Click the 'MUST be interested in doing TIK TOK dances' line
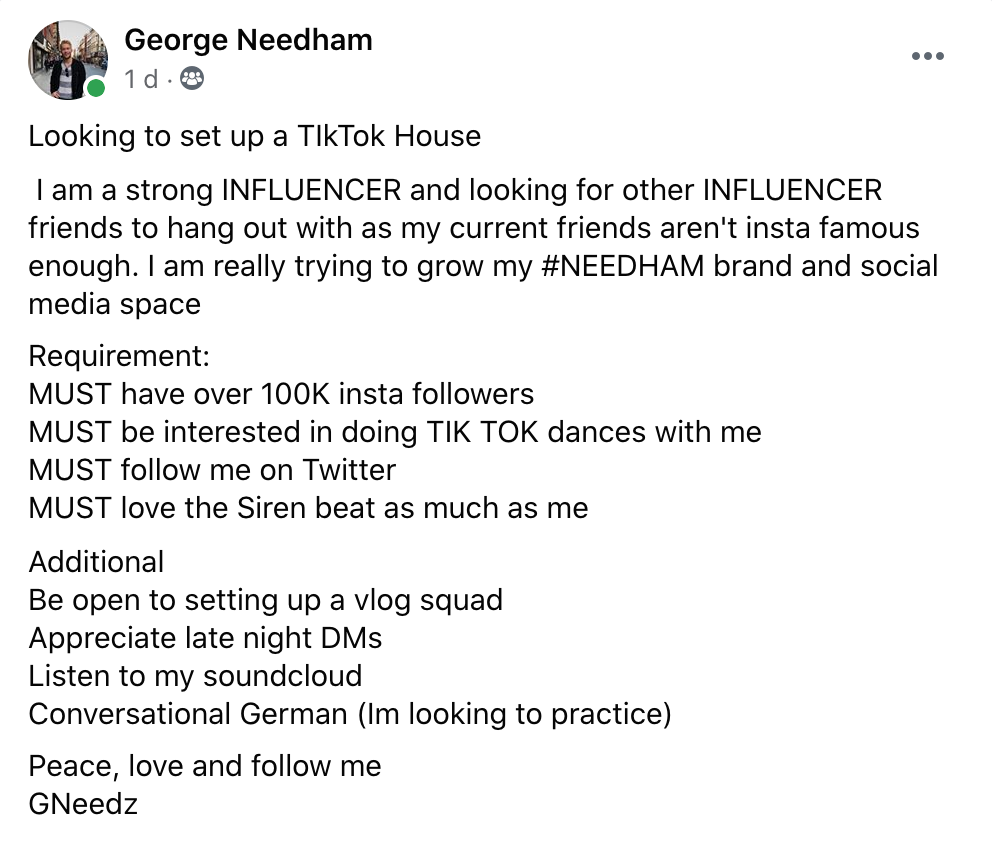The height and width of the screenshot is (846, 992). coord(395,432)
